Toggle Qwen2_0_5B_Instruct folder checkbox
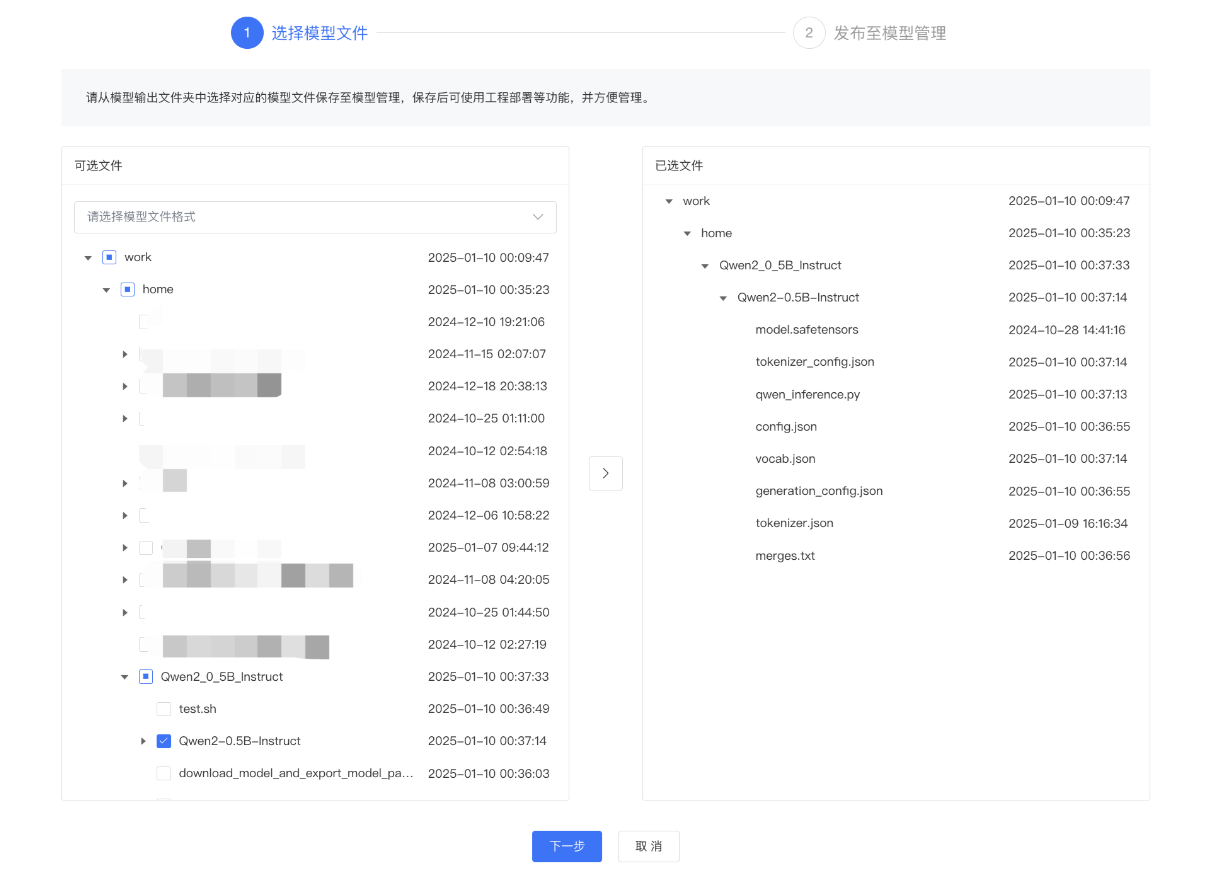 146,677
